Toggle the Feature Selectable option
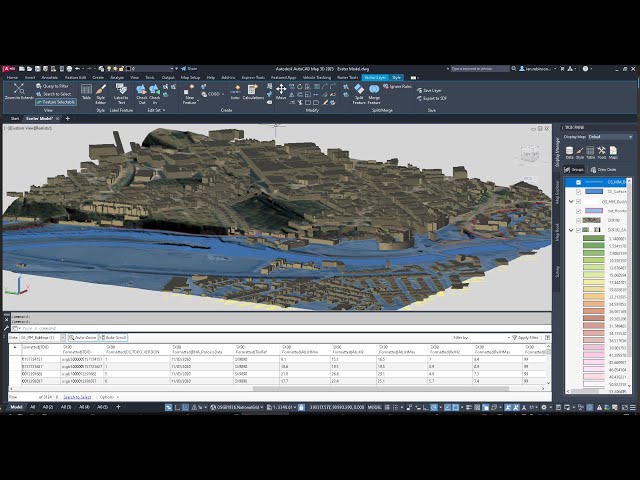The width and height of the screenshot is (640, 480). point(56,102)
